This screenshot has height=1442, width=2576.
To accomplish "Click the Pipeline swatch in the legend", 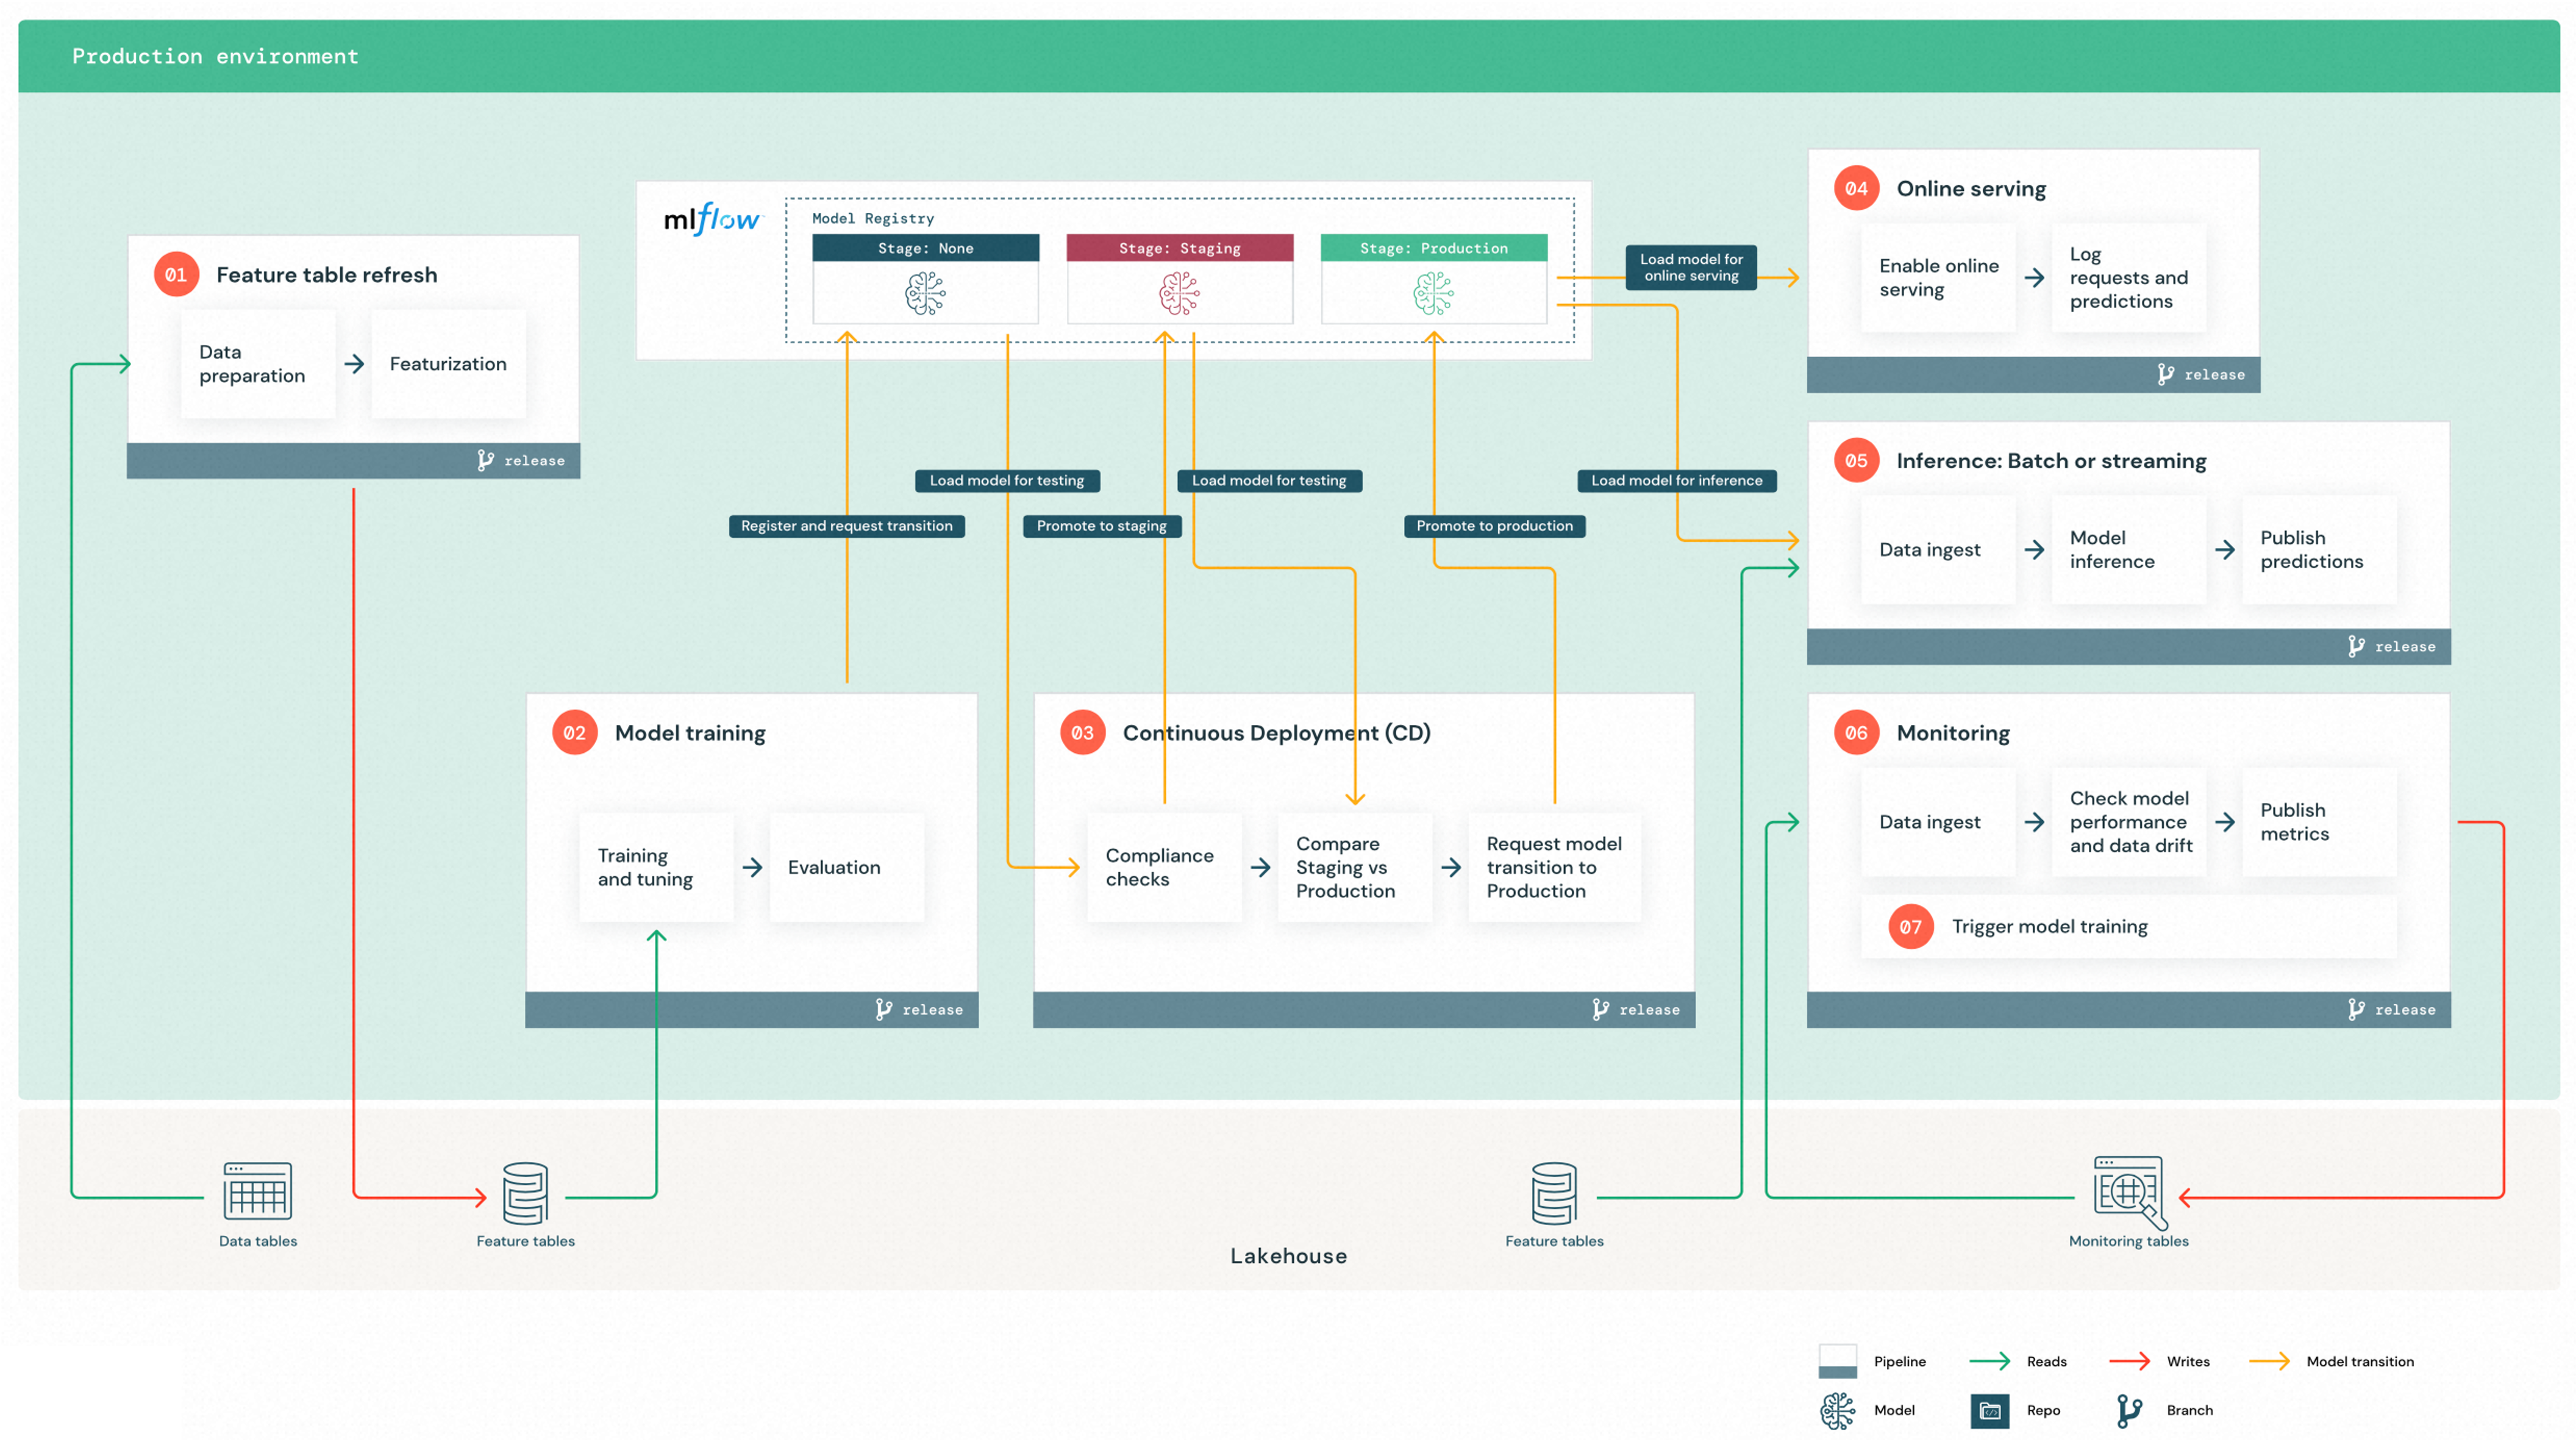I will coord(1837,1361).
